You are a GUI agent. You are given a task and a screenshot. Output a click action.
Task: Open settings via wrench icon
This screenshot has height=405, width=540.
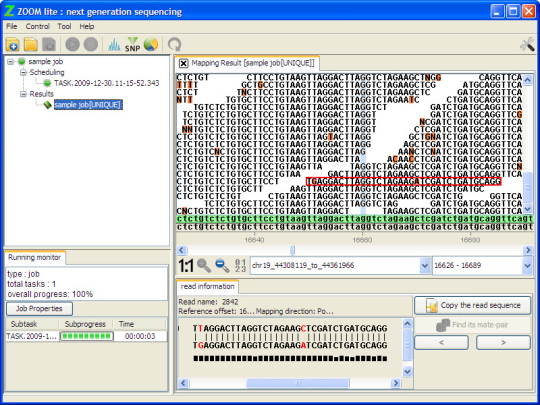click(x=527, y=45)
